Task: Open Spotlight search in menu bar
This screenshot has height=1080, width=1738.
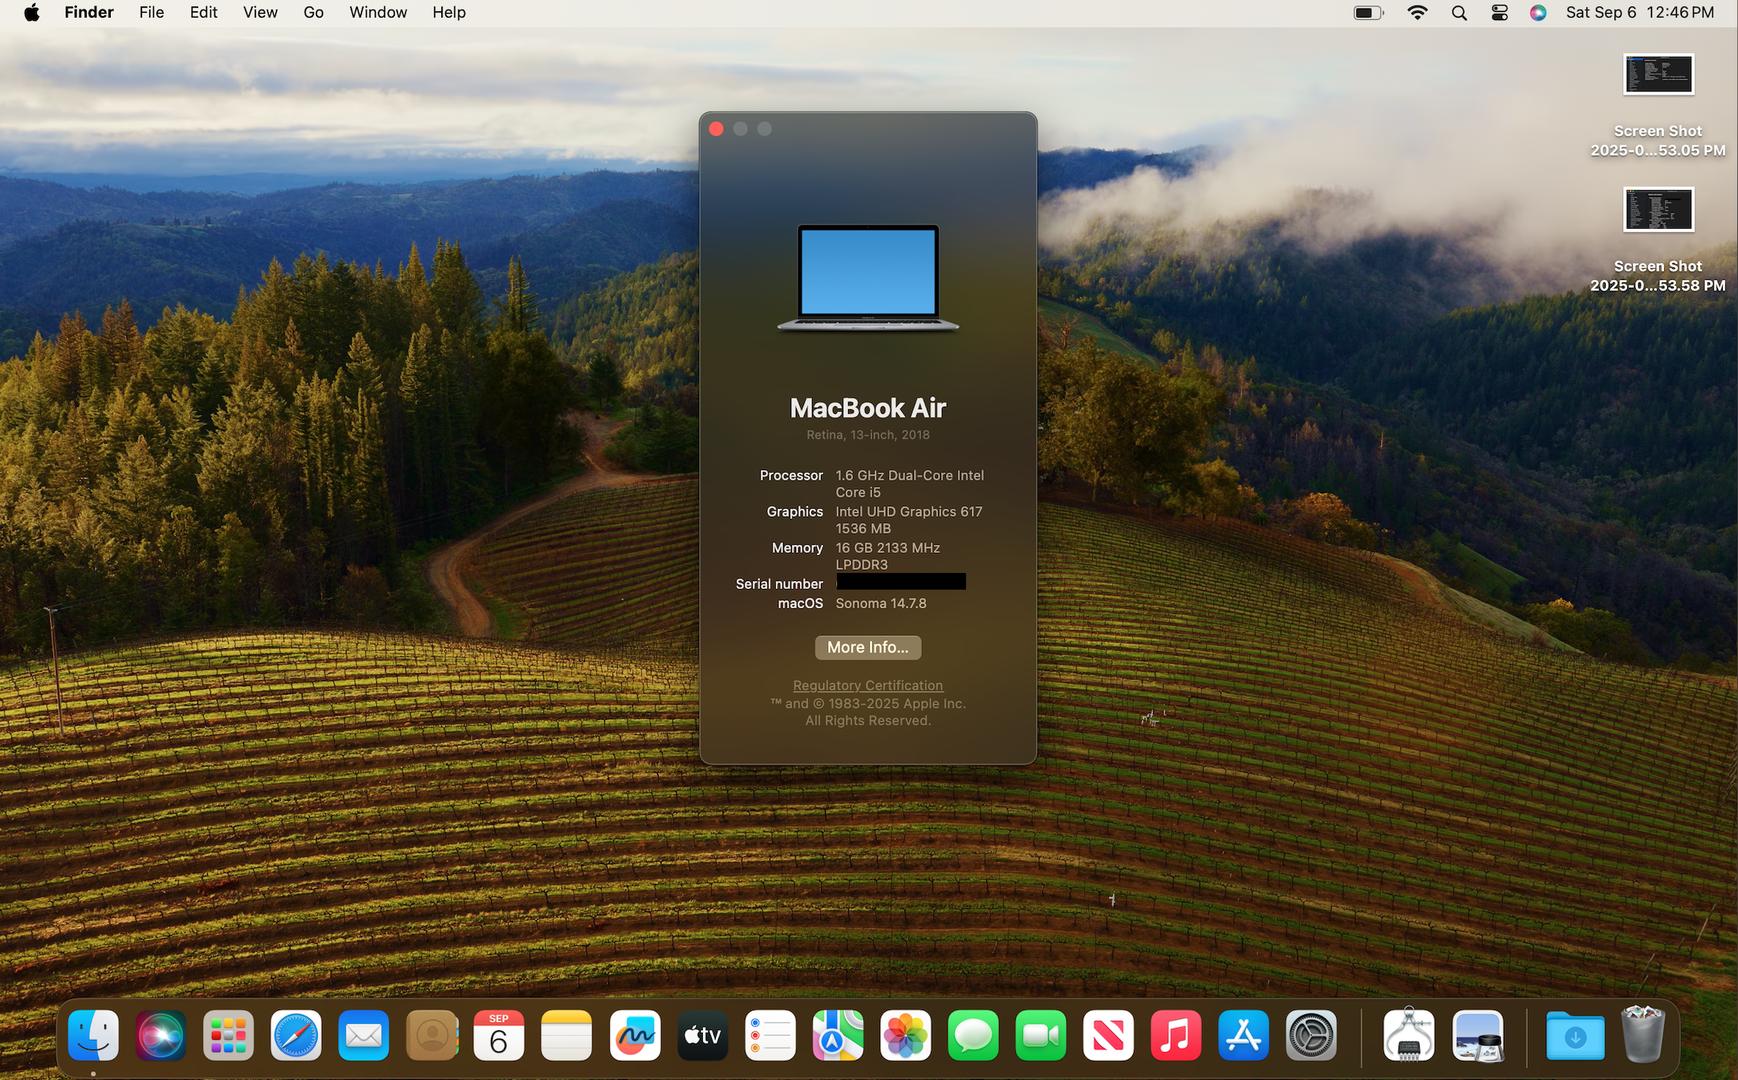Action: (x=1459, y=12)
